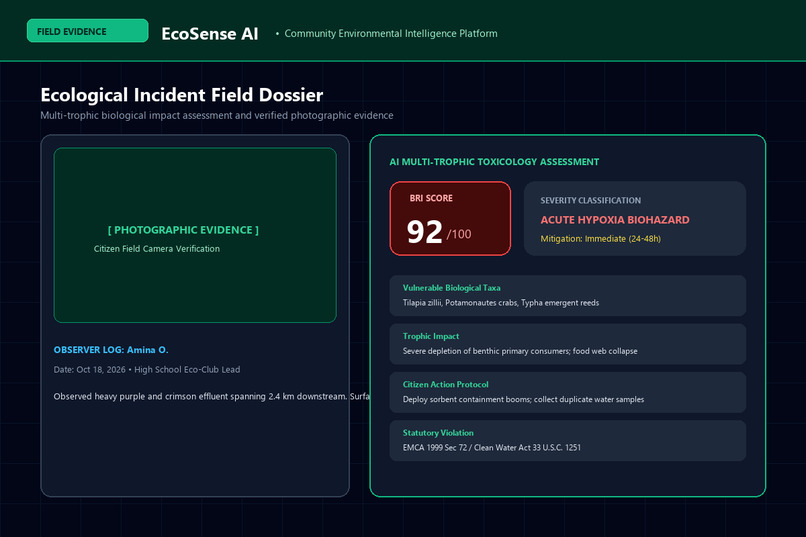Click the EcoSense AI brand title
This screenshot has height=537, width=806.
[210, 33]
